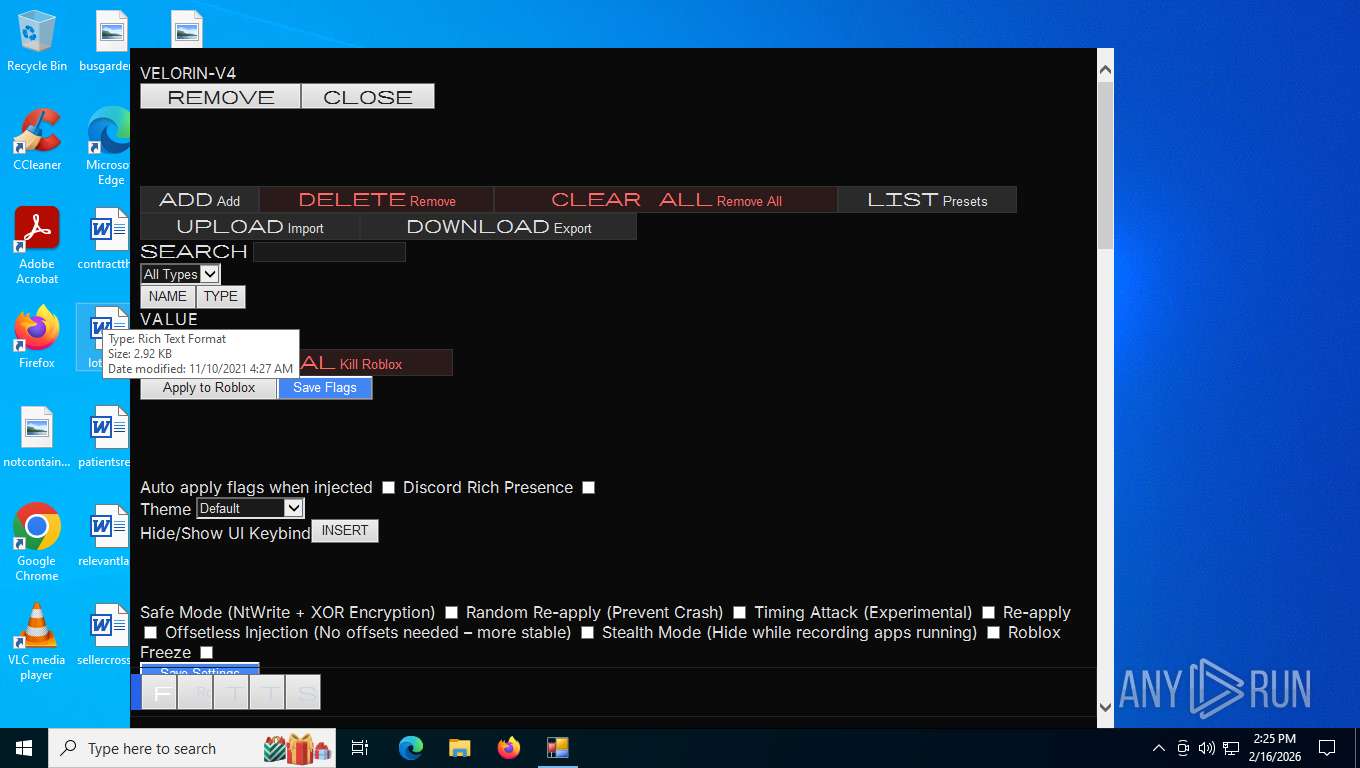Click the Type here to search box
Screen dimensions: 1360x768
tap(192, 748)
